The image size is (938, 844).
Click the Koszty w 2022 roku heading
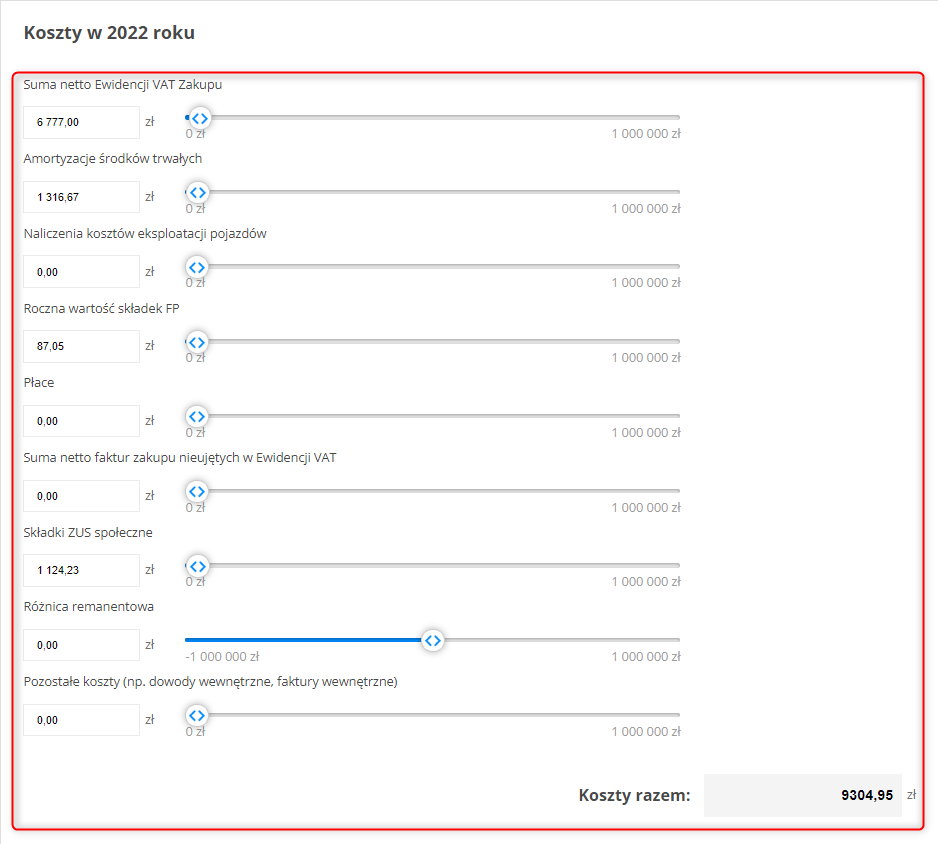(x=109, y=32)
